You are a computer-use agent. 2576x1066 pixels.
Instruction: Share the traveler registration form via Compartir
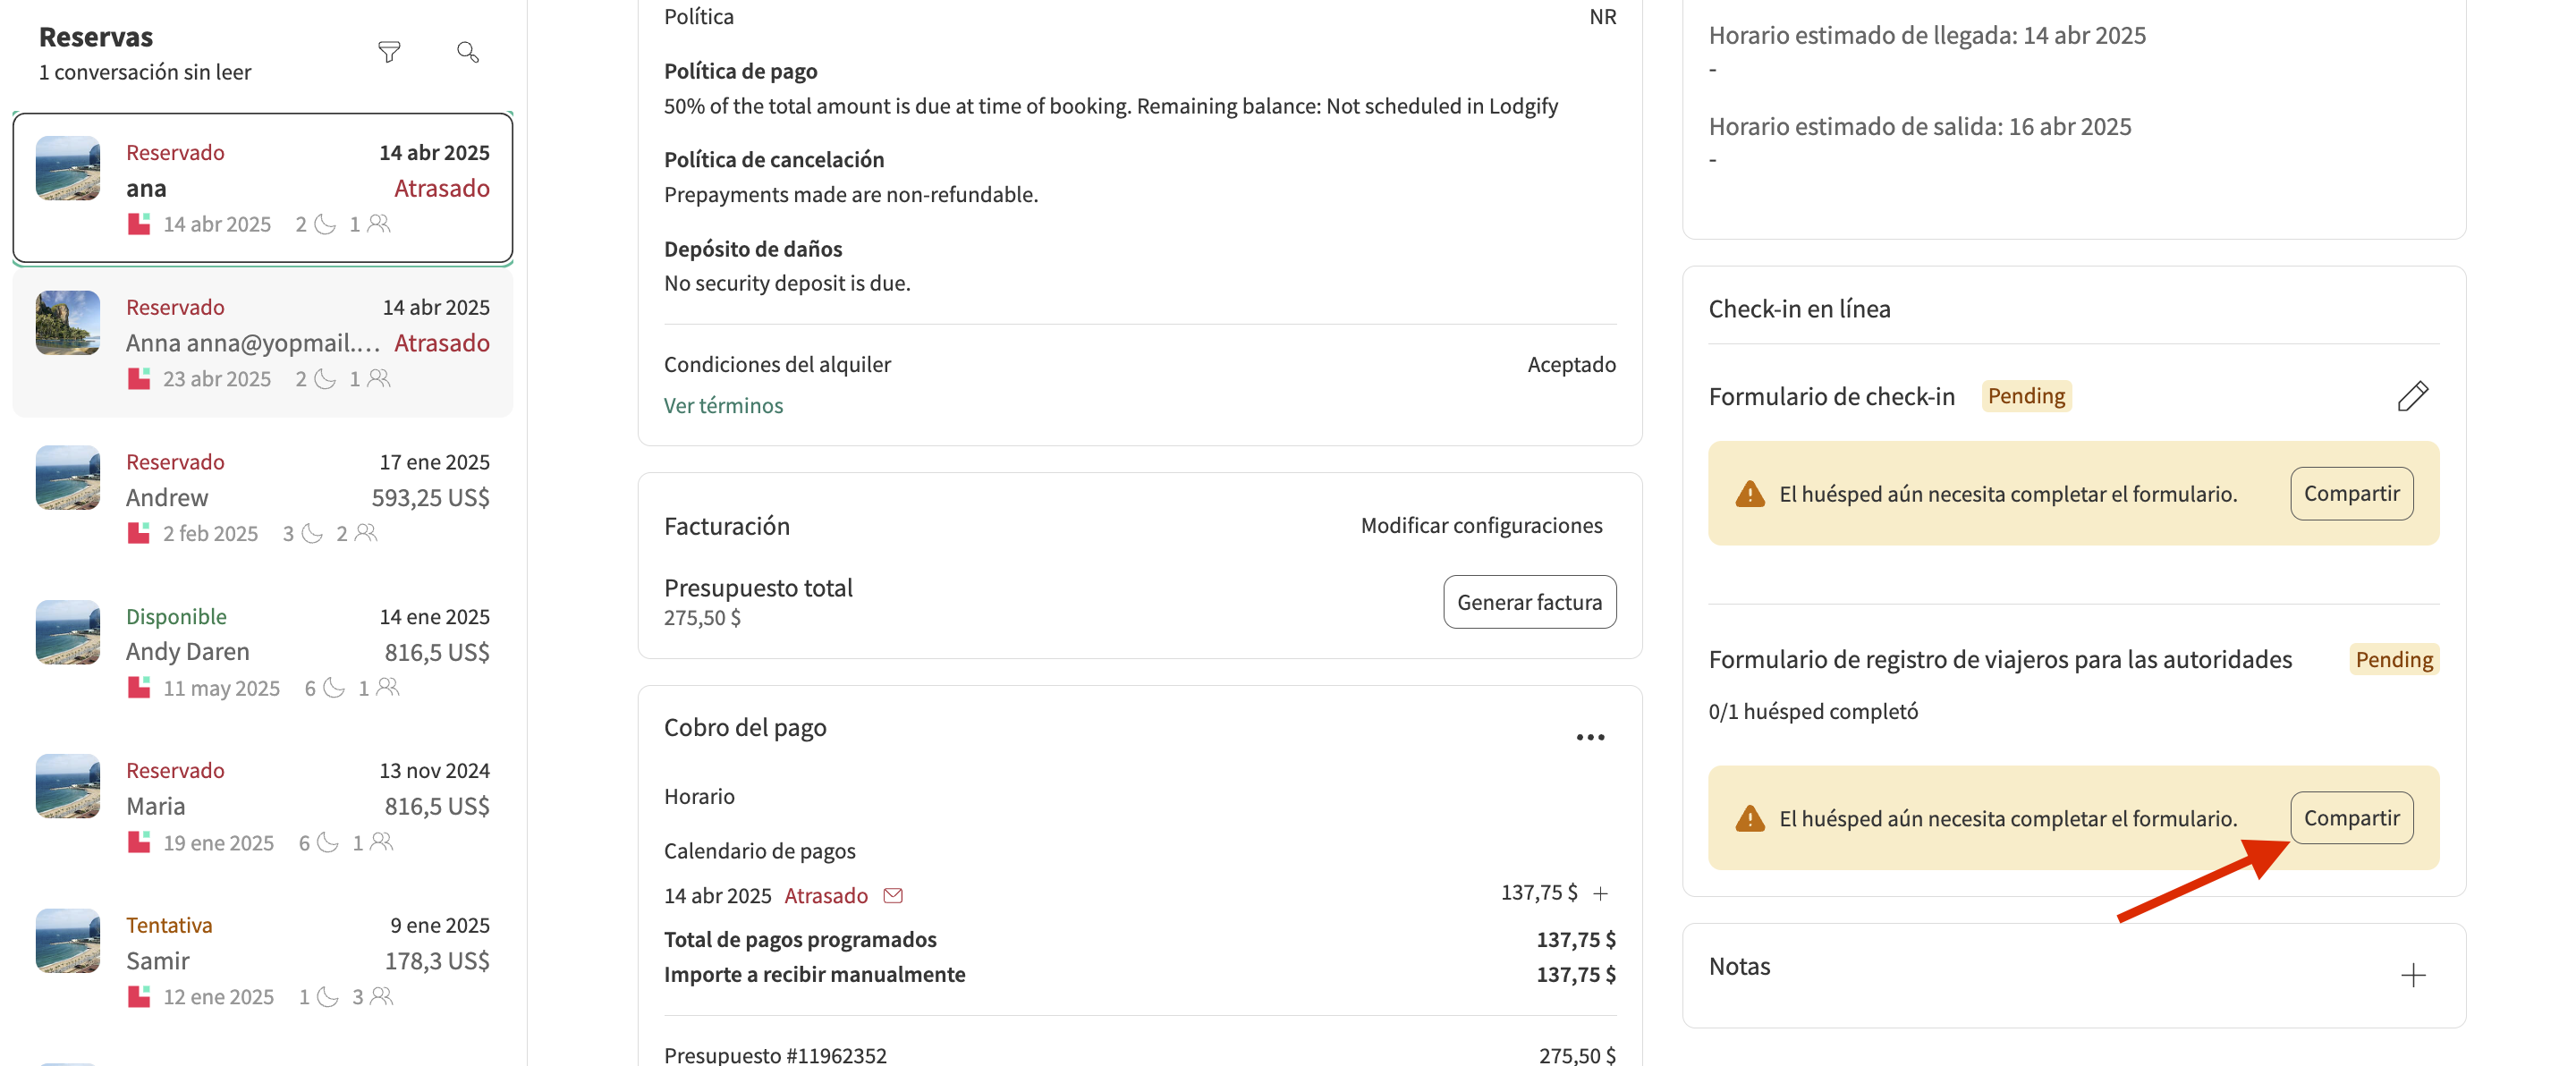coord(2350,818)
